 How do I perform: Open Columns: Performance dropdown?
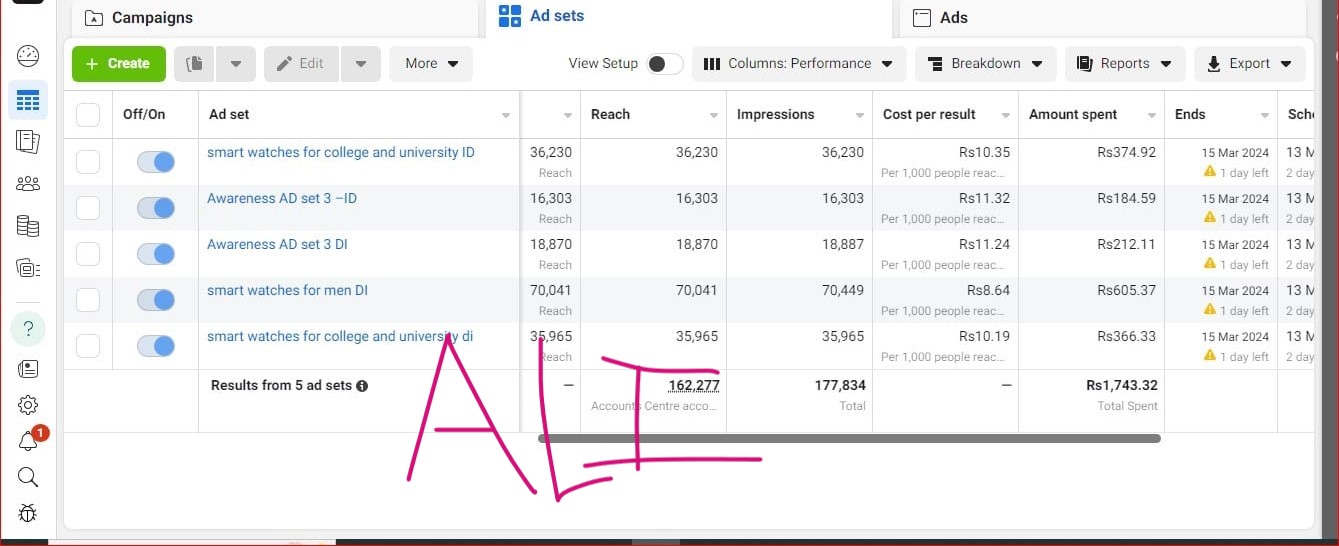(799, 64)
